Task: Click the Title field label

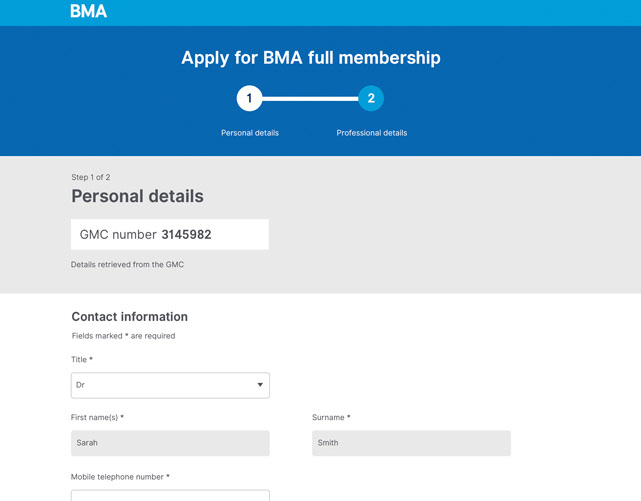Action: (x=82, y=360)
